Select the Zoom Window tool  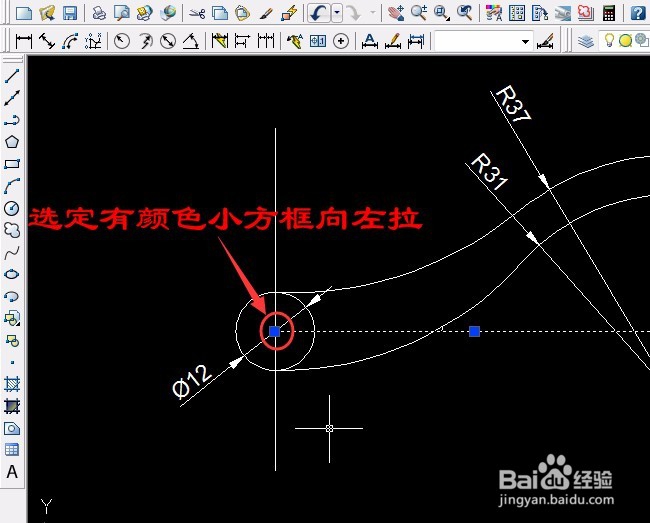(x=442, y=13)
